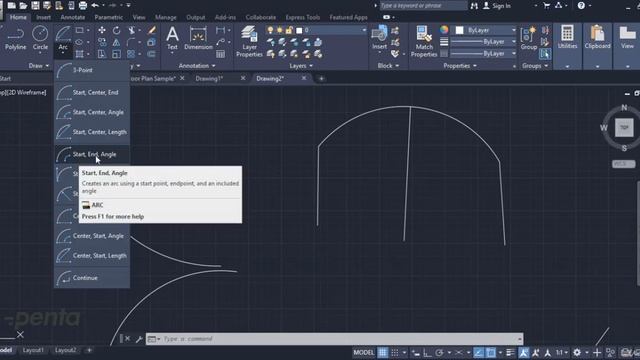Image resolution: width=640 pixels, height=360 pixels.
Task: Expand the Layers panel
Action: point(301,66)
